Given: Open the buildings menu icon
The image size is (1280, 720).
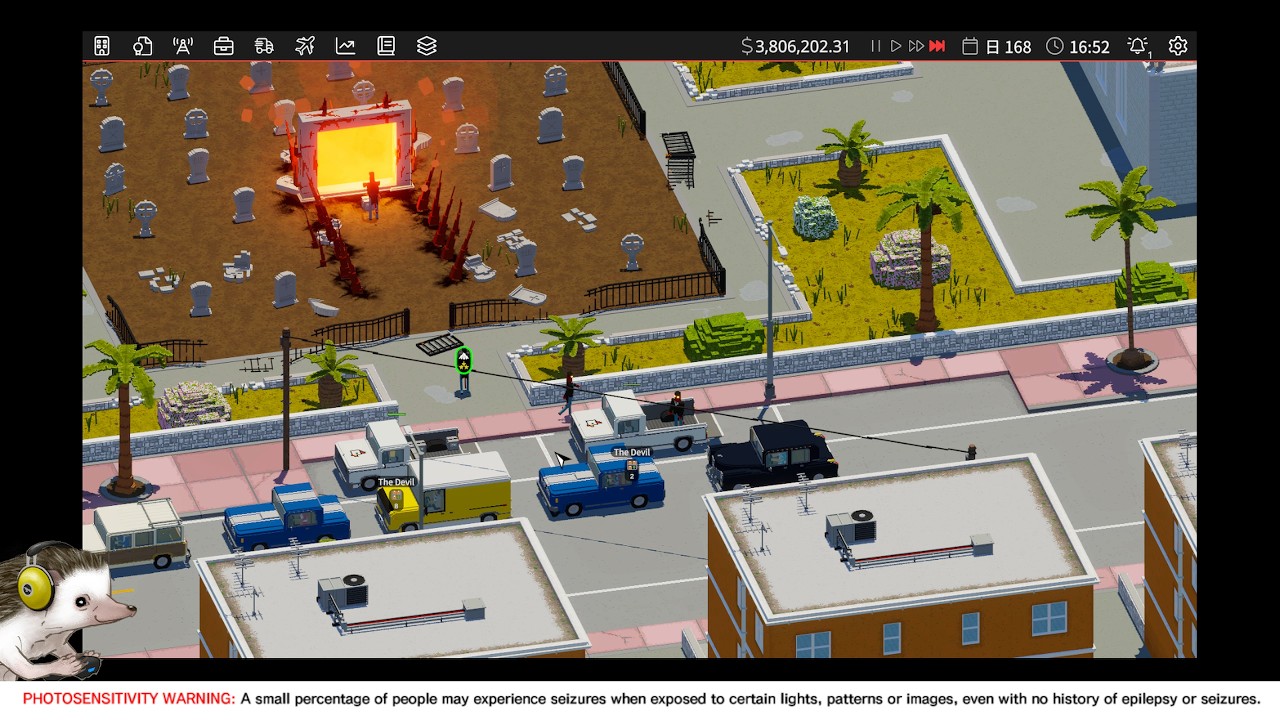Looking at the screenshot, I should coord(102,46).
